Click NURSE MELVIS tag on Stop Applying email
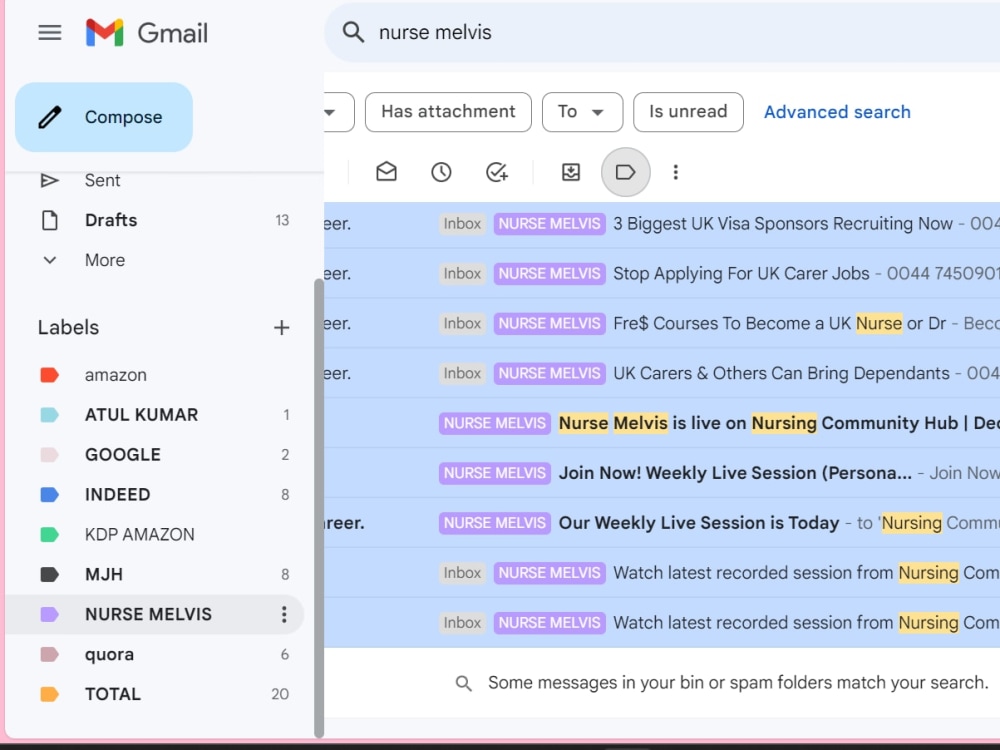This screenshot has height=750, width=1000. click(x=550, y=274)
